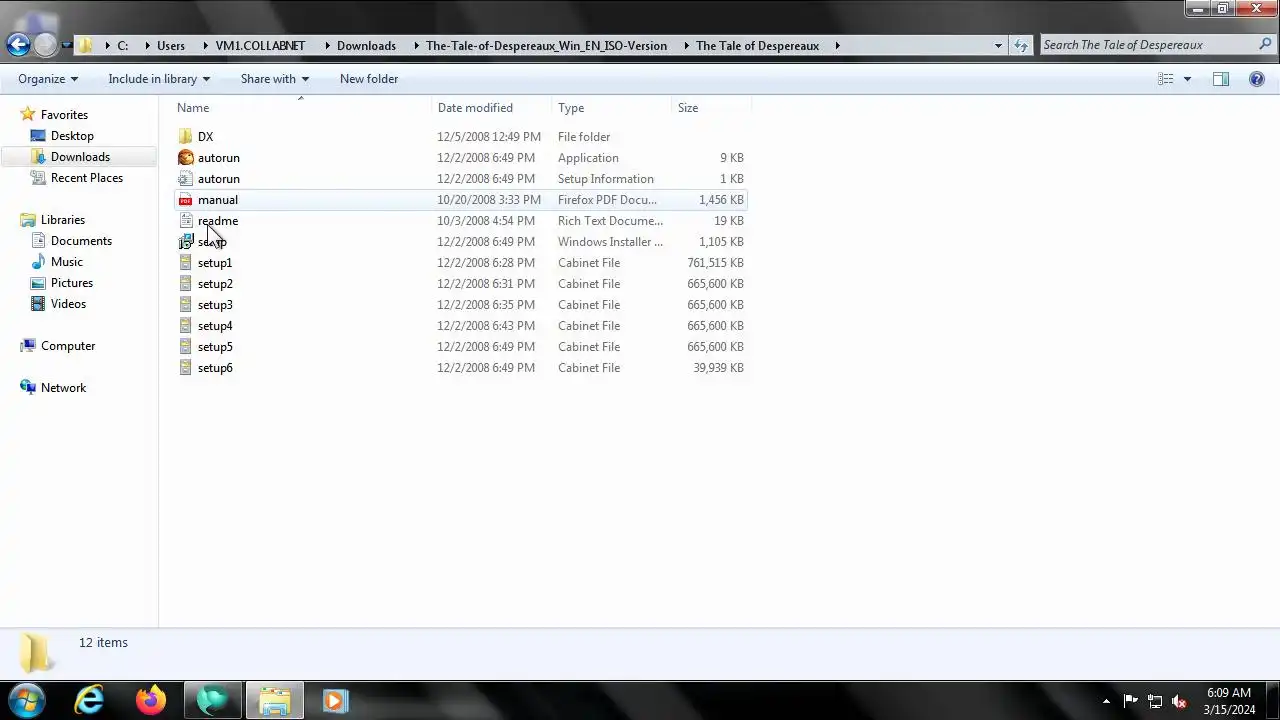
Task: Open the Documents library
Action: [x=81, y=241]
